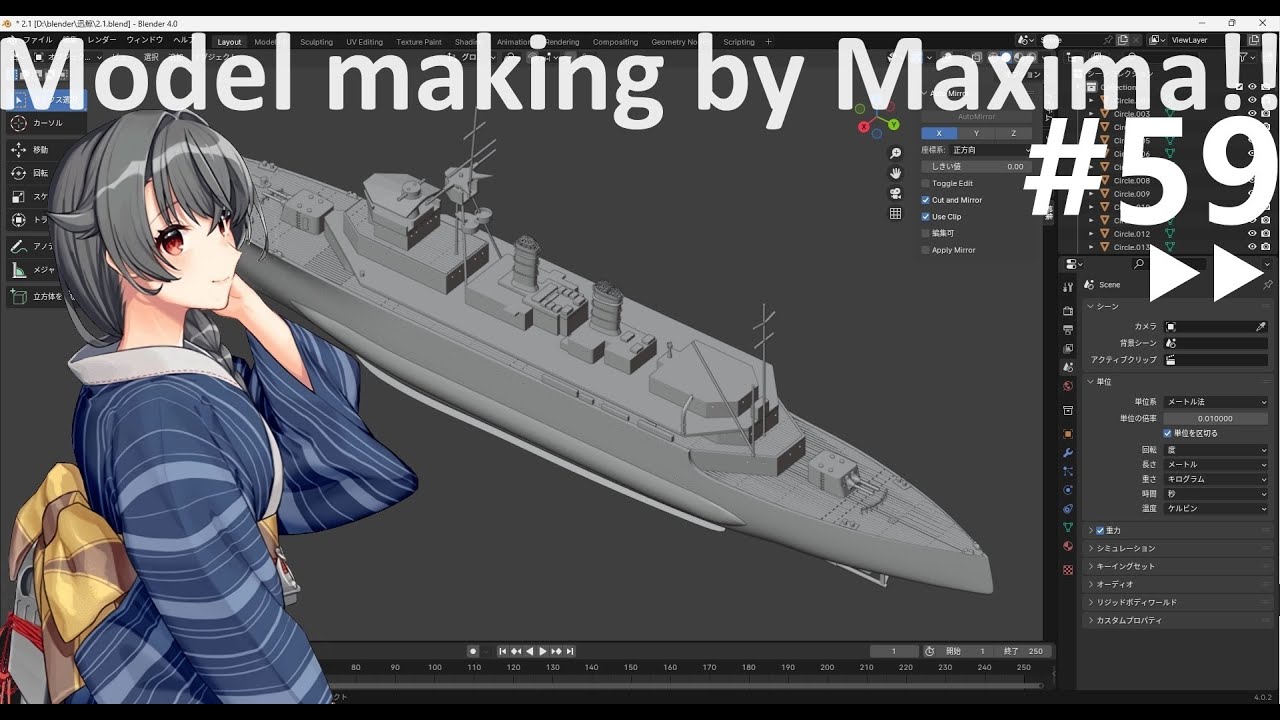Open the Object Constraints tab
Screen dimensions: 1280x720
1068,509
